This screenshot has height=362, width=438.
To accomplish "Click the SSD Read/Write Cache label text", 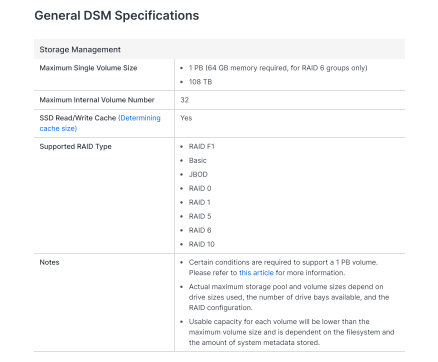I will (78, 118).
